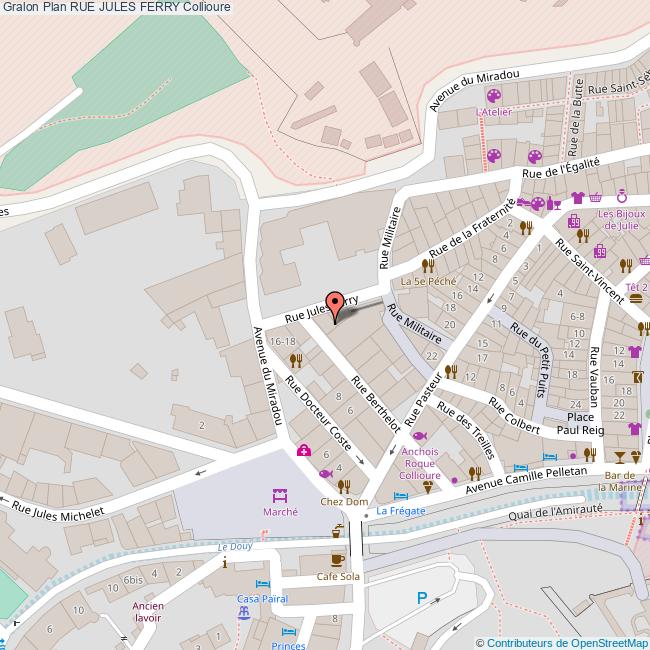This screenshot has width=650, height=650.
Task: Click the pink pharmacy cross icon
Action: point(303,451)
